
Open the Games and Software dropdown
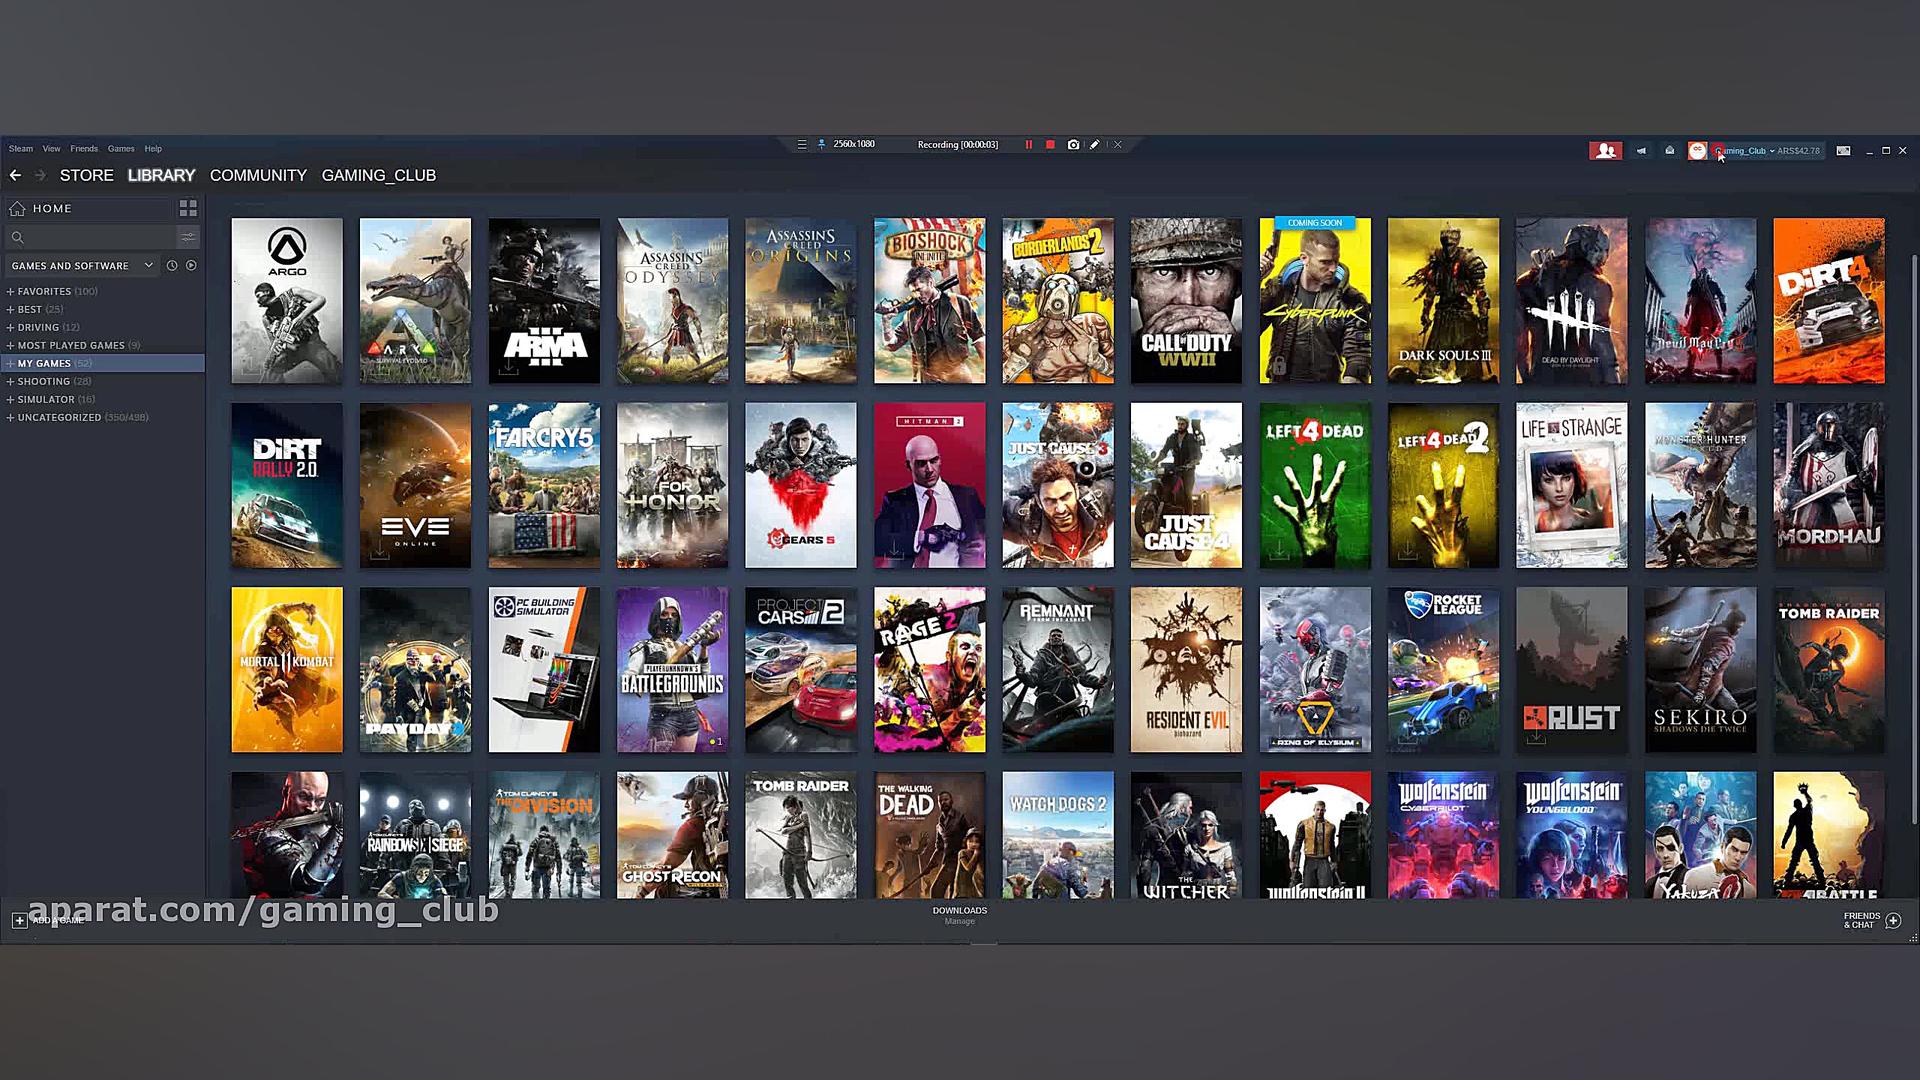pos(82,265)
